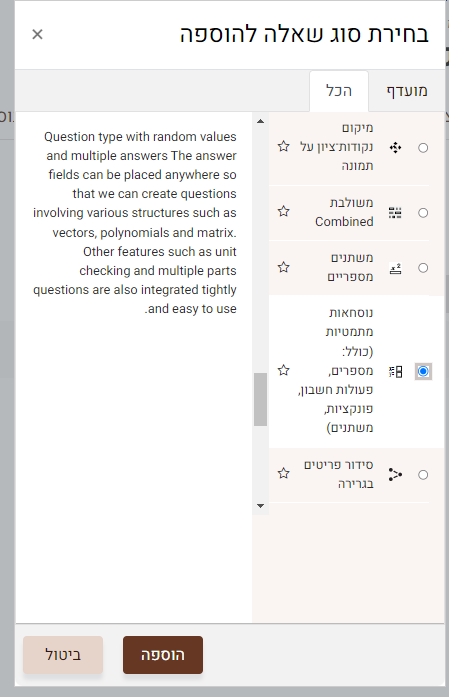Select the מיקום נקודות-ציון על תמונה radio button
The image size is (449, 697).
tap(423, 148)
